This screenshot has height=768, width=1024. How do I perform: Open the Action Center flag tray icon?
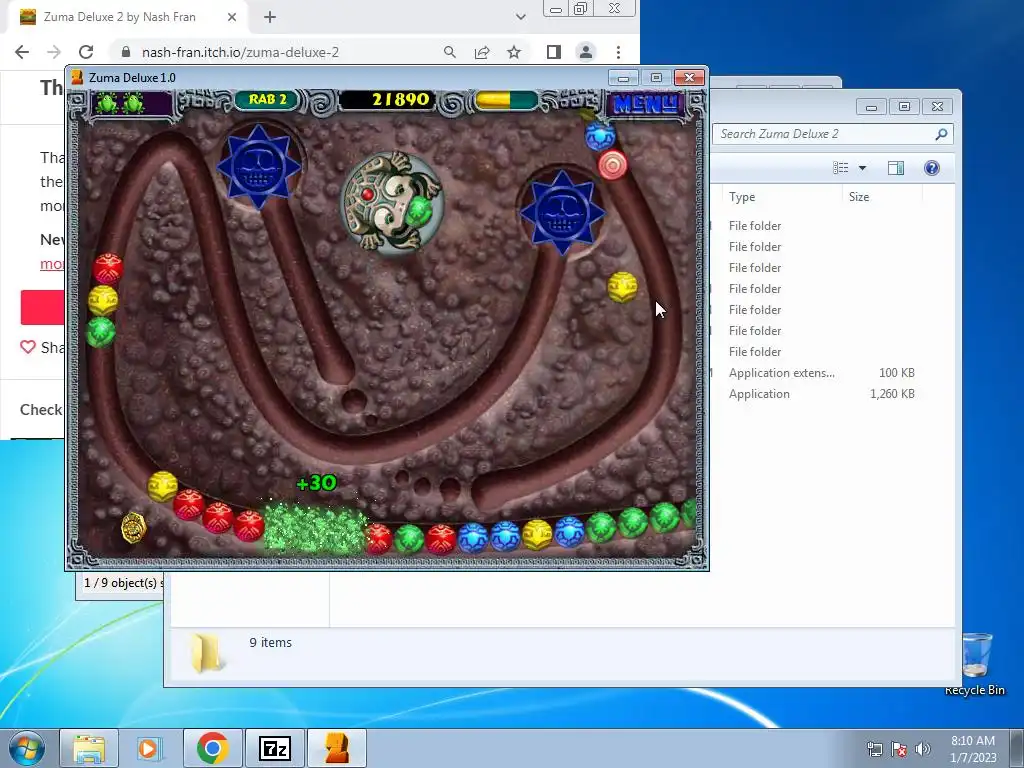pyautogui.click(x=899, y=748)
